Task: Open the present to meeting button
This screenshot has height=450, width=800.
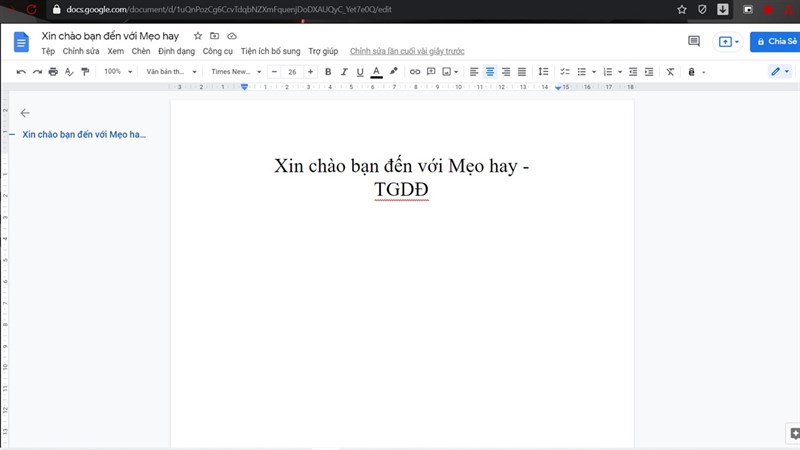Action: point(728,41)
